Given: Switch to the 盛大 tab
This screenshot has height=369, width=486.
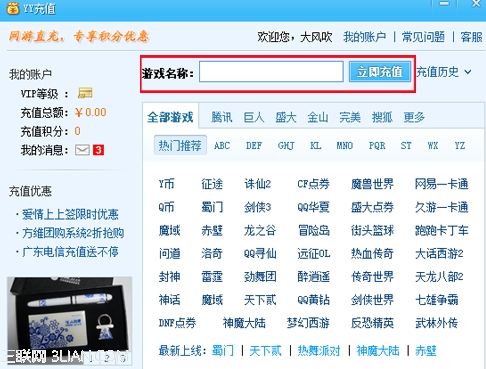Looking at the screenshot, I should coord(286,117).
